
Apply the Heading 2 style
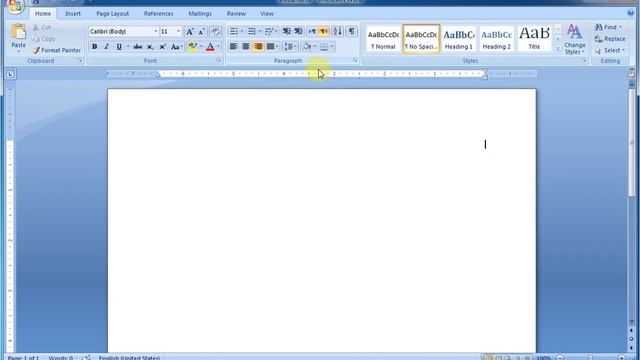496,39
